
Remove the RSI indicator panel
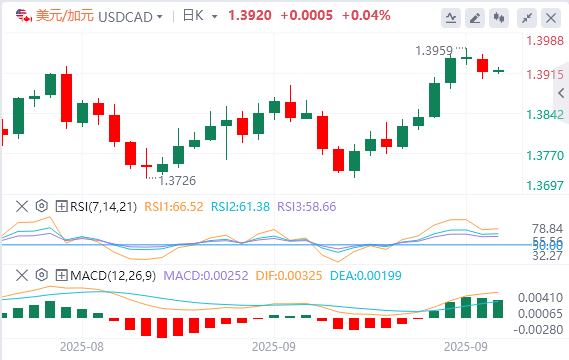click(22, 206)
